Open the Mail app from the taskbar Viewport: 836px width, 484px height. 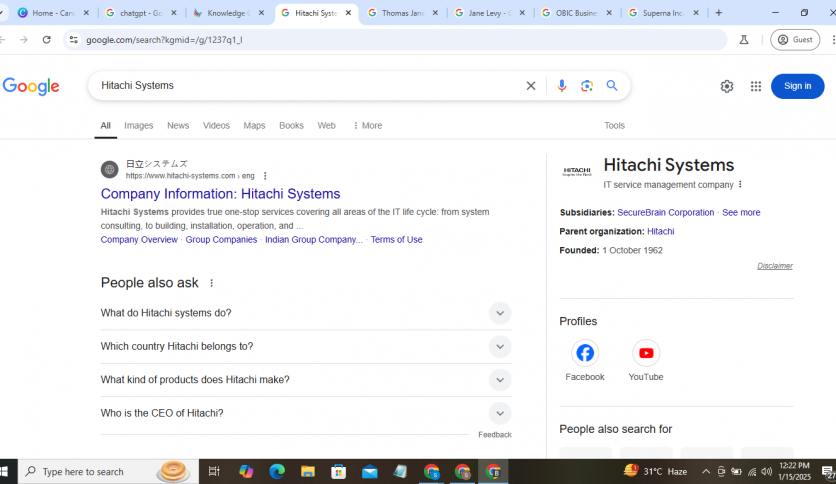tap(369, 471)
